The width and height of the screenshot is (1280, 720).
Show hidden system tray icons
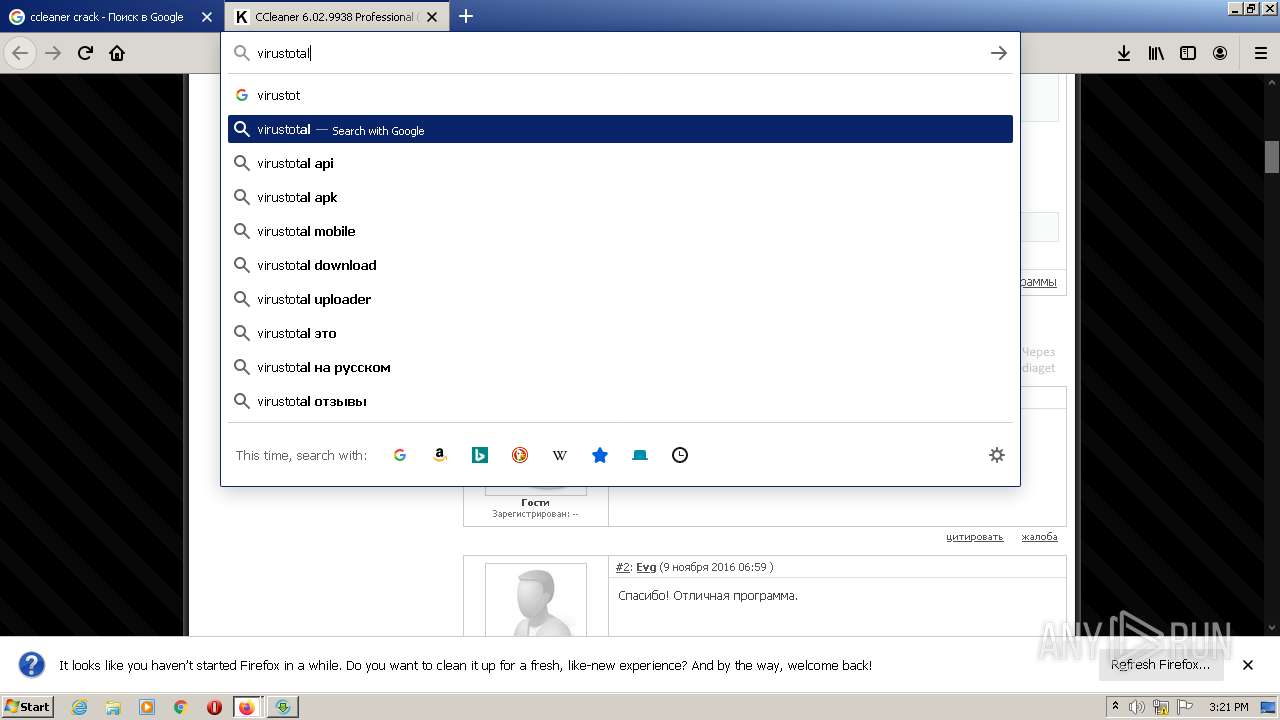[1115, 707]
